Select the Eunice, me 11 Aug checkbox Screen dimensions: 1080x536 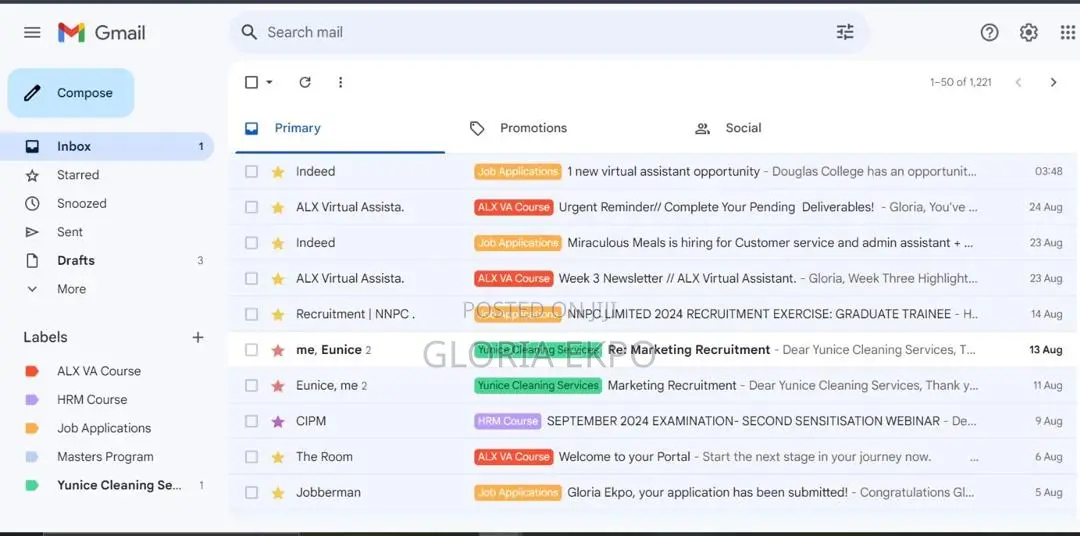251,386
